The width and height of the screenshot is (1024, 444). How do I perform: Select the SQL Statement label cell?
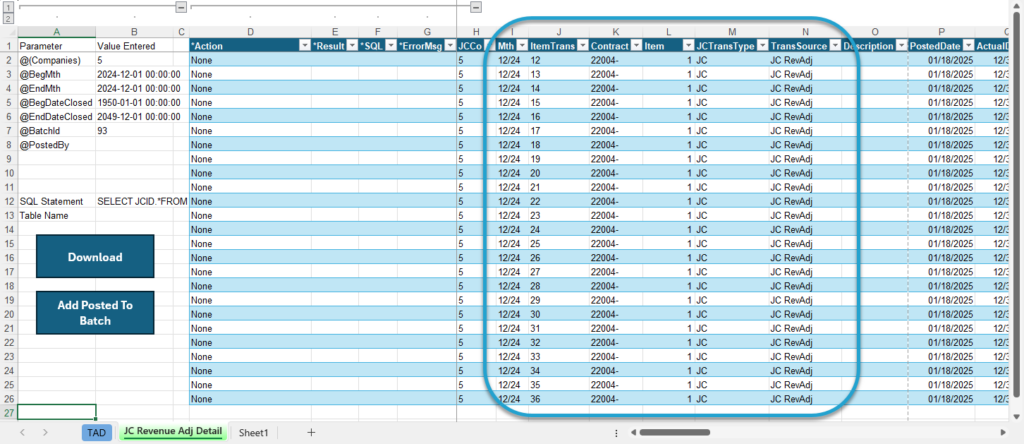pyautogui.click(x=57, y=201)
